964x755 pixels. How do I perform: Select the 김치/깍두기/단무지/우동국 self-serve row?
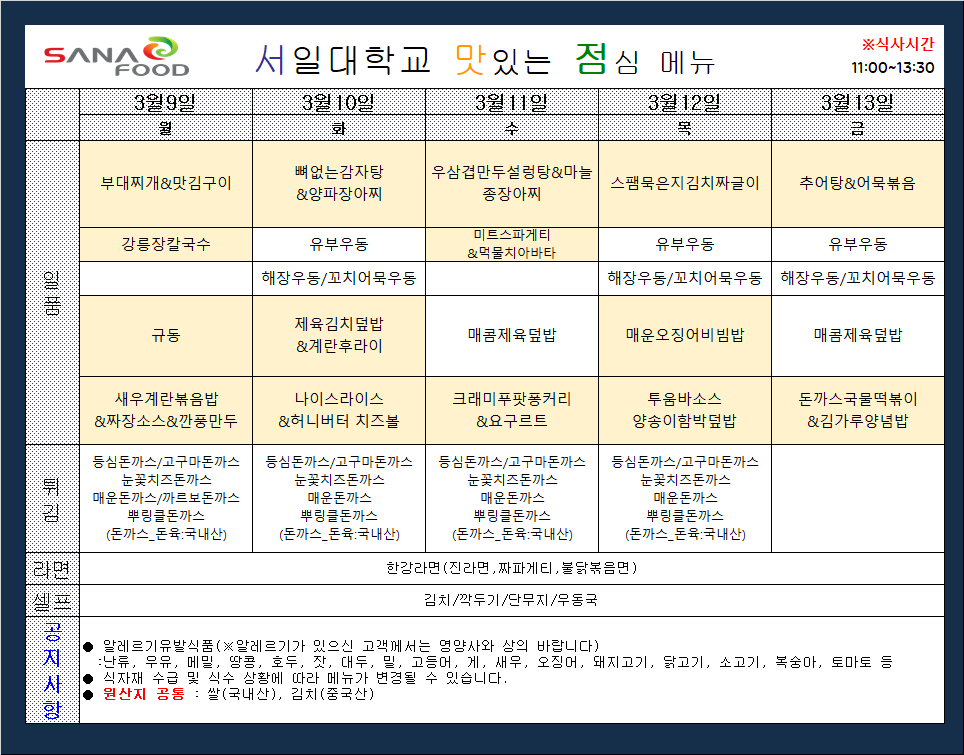click(511, 600)
